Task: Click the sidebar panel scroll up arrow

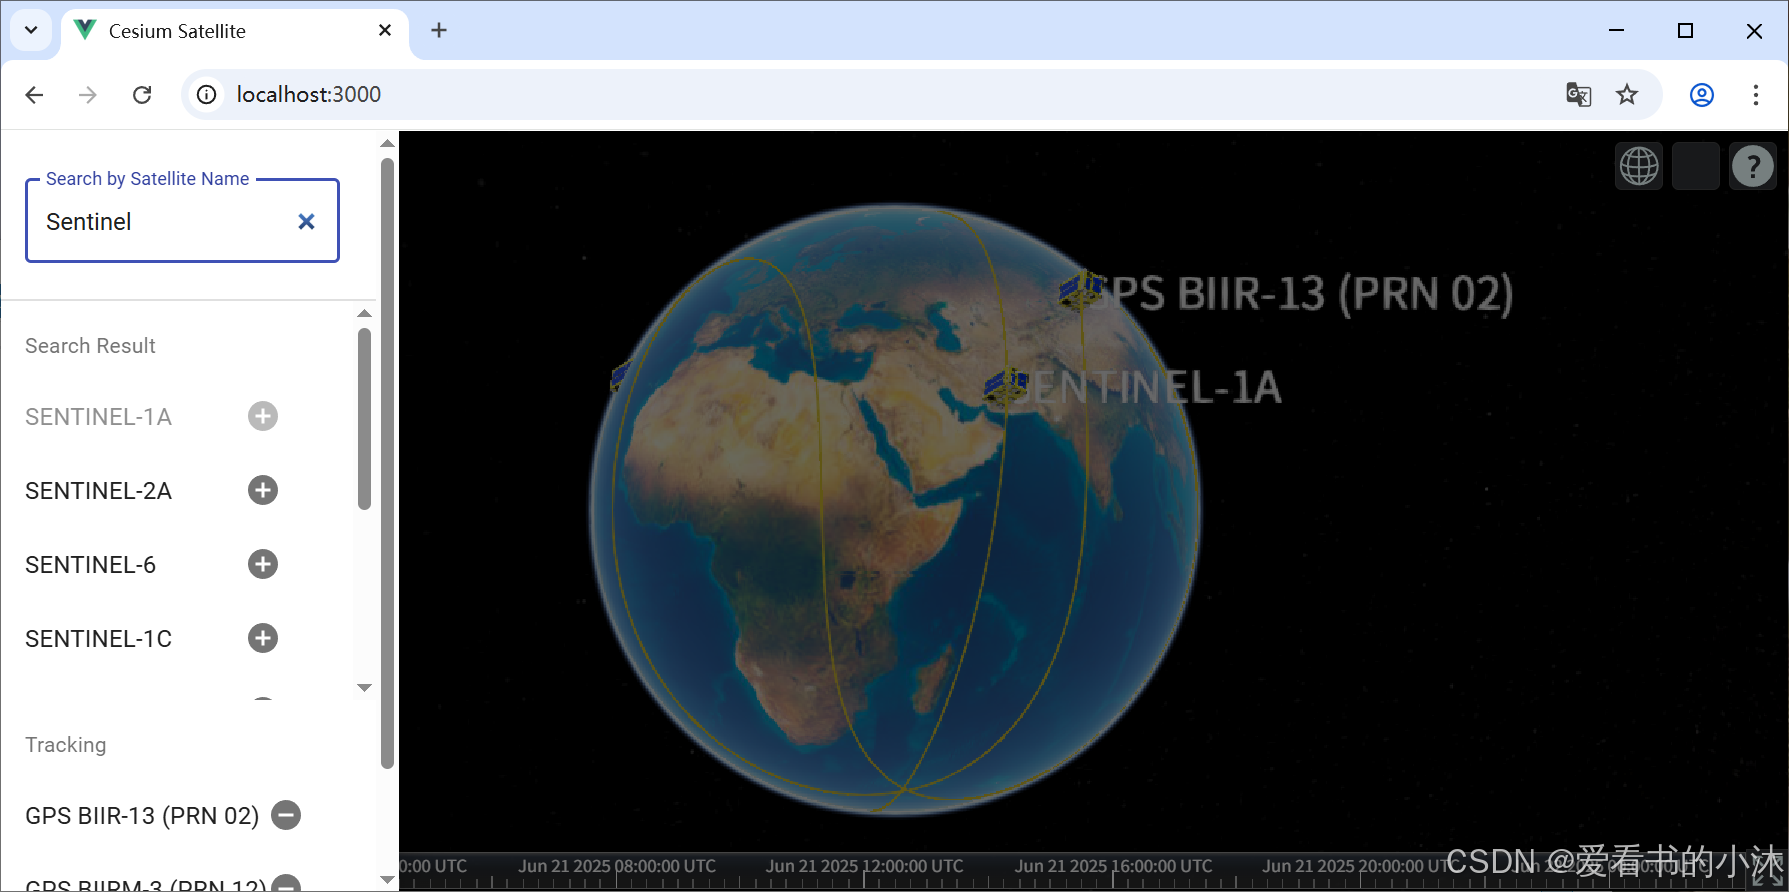Action: (x=387, y=144)
